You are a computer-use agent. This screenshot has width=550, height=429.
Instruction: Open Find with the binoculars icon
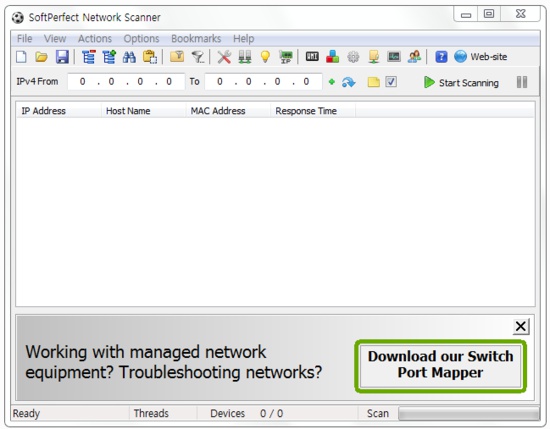(x=129, y=57)
